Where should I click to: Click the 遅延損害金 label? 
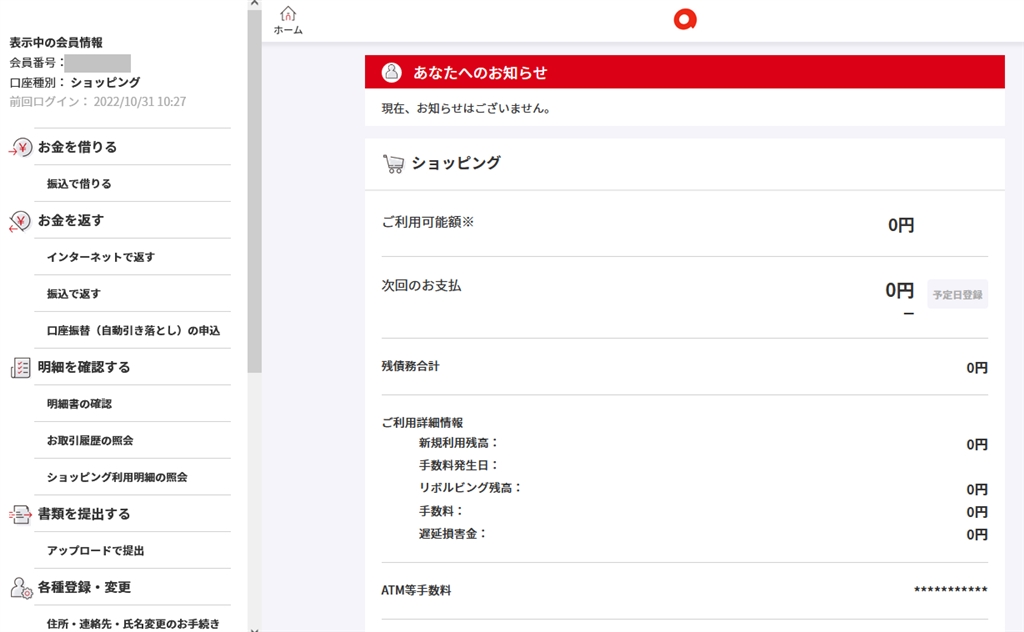453,533
